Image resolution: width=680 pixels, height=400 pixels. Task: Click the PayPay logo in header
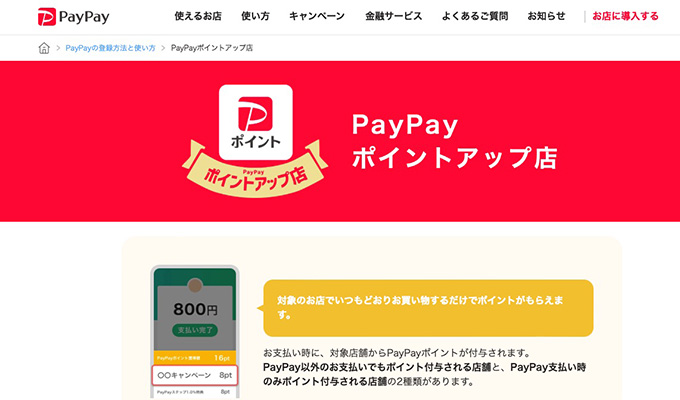[73, 17]
